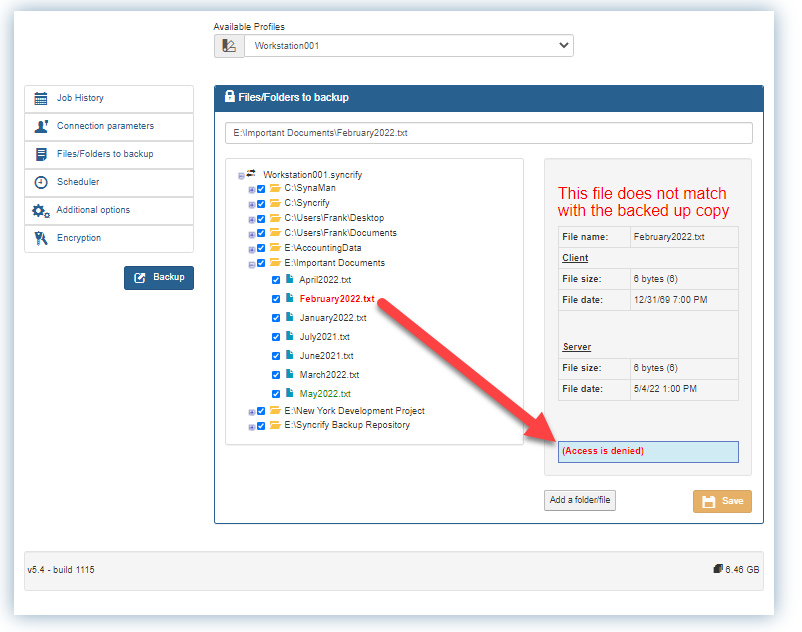Viewport: 802px width, 632px height.
Task: Open Additional options section
Action: (x=109, y=210)
